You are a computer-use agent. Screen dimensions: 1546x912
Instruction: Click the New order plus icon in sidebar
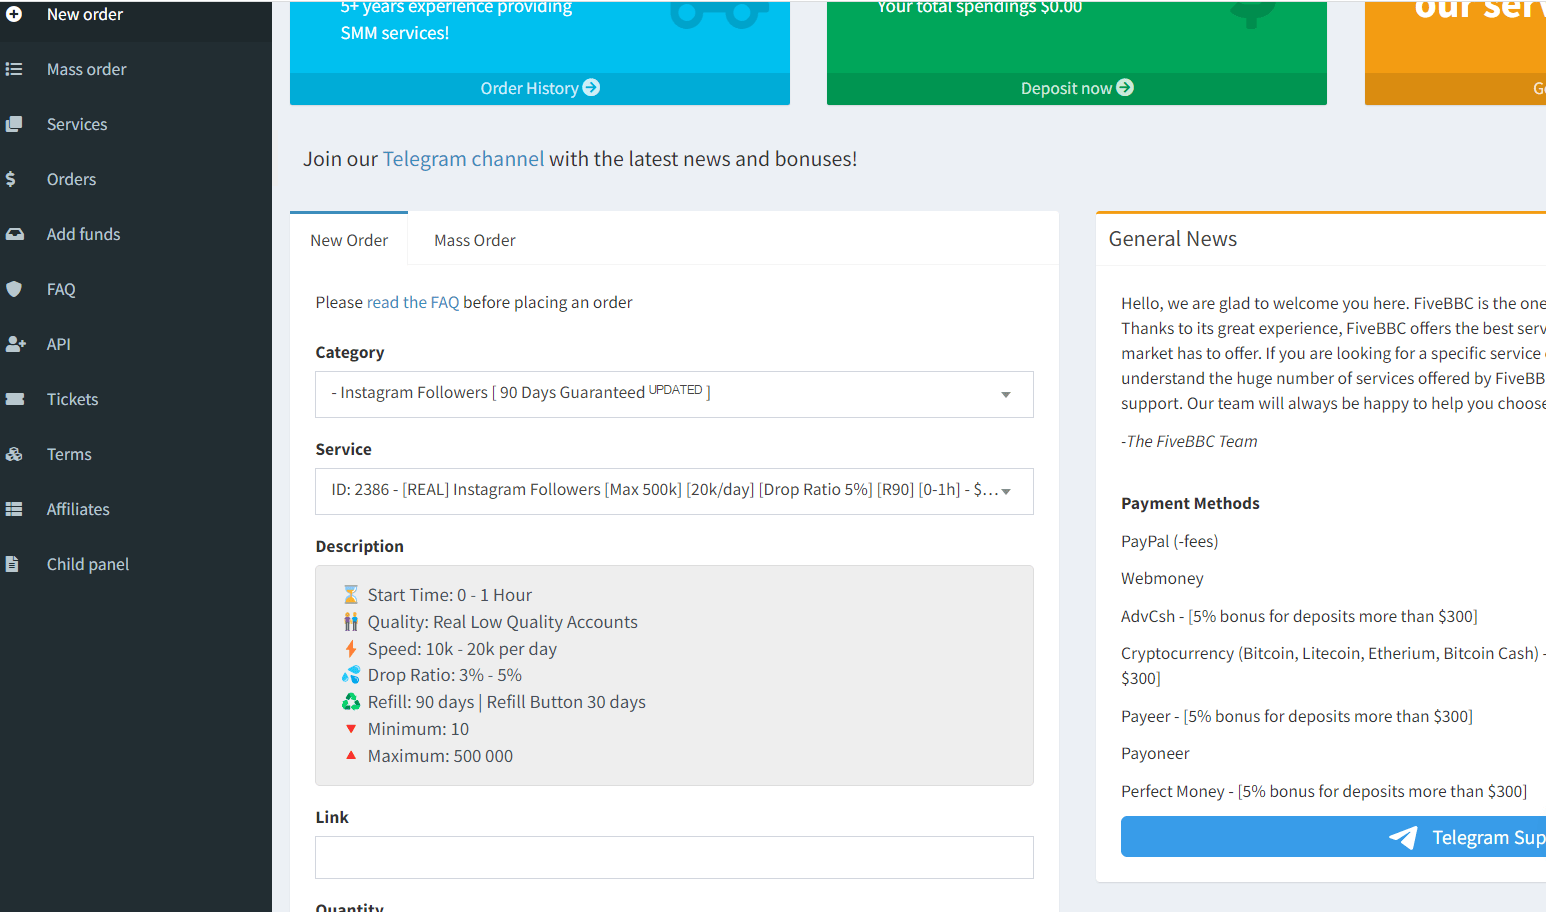pos(14,15)
